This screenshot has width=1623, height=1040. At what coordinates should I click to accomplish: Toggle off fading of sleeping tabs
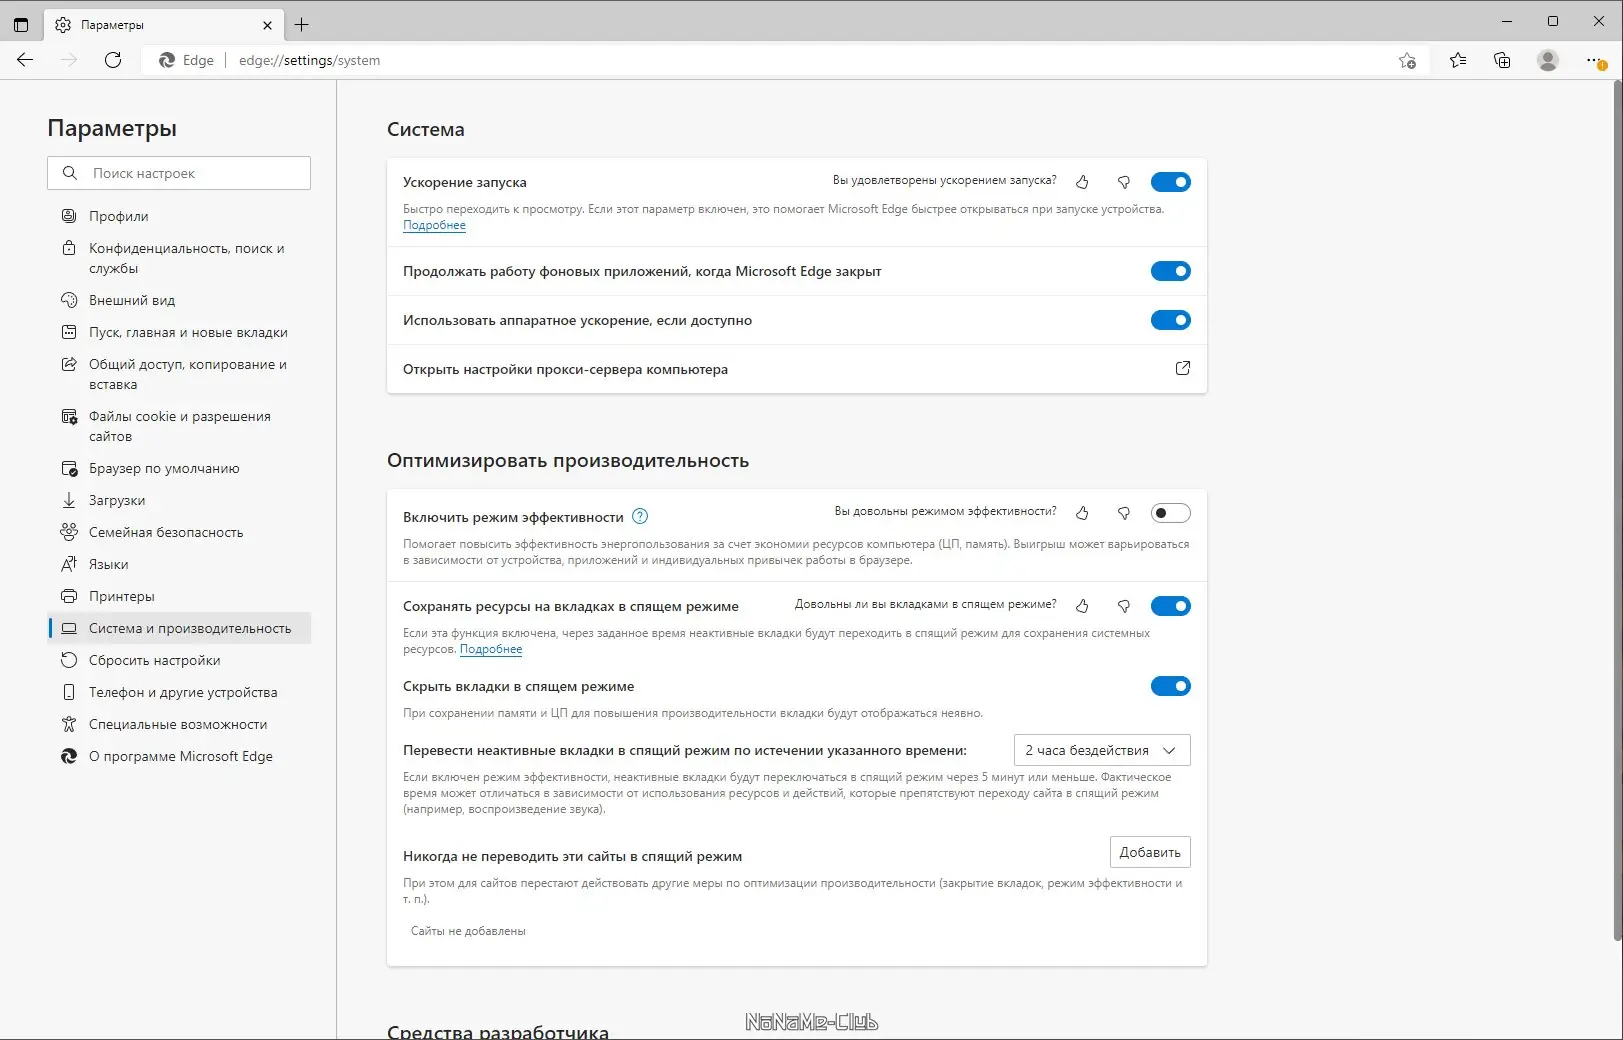click(x=1170, y=686)
